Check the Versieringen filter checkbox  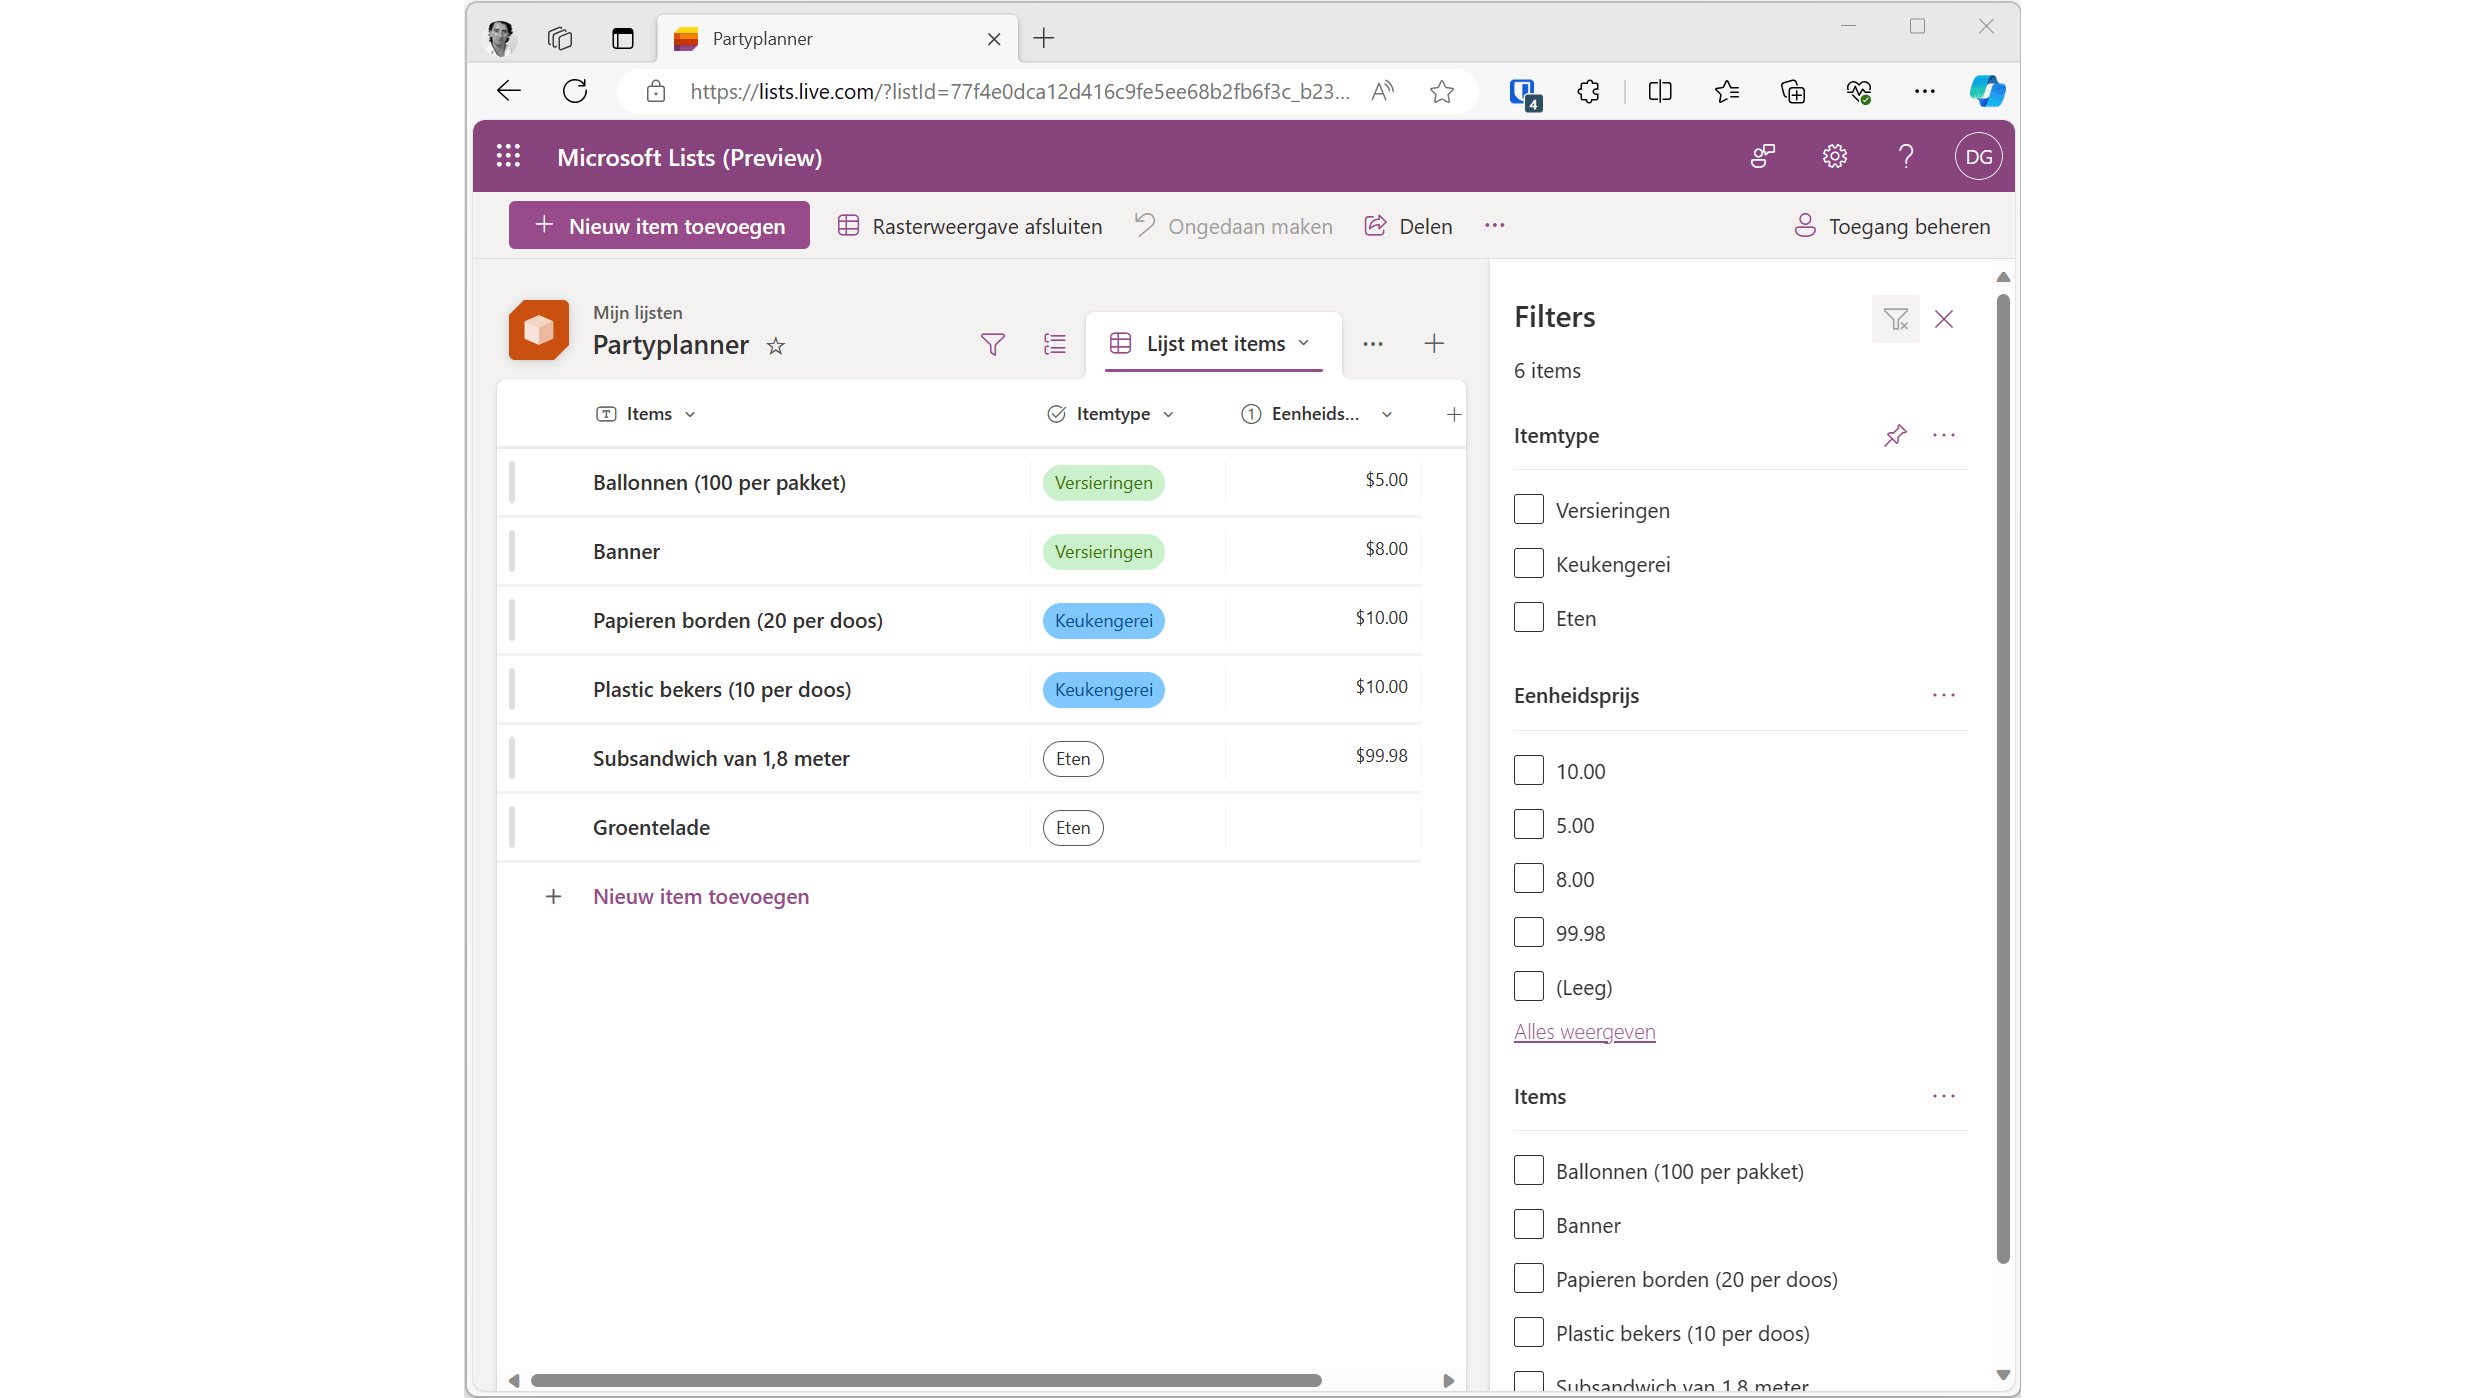pos(1528,510)
